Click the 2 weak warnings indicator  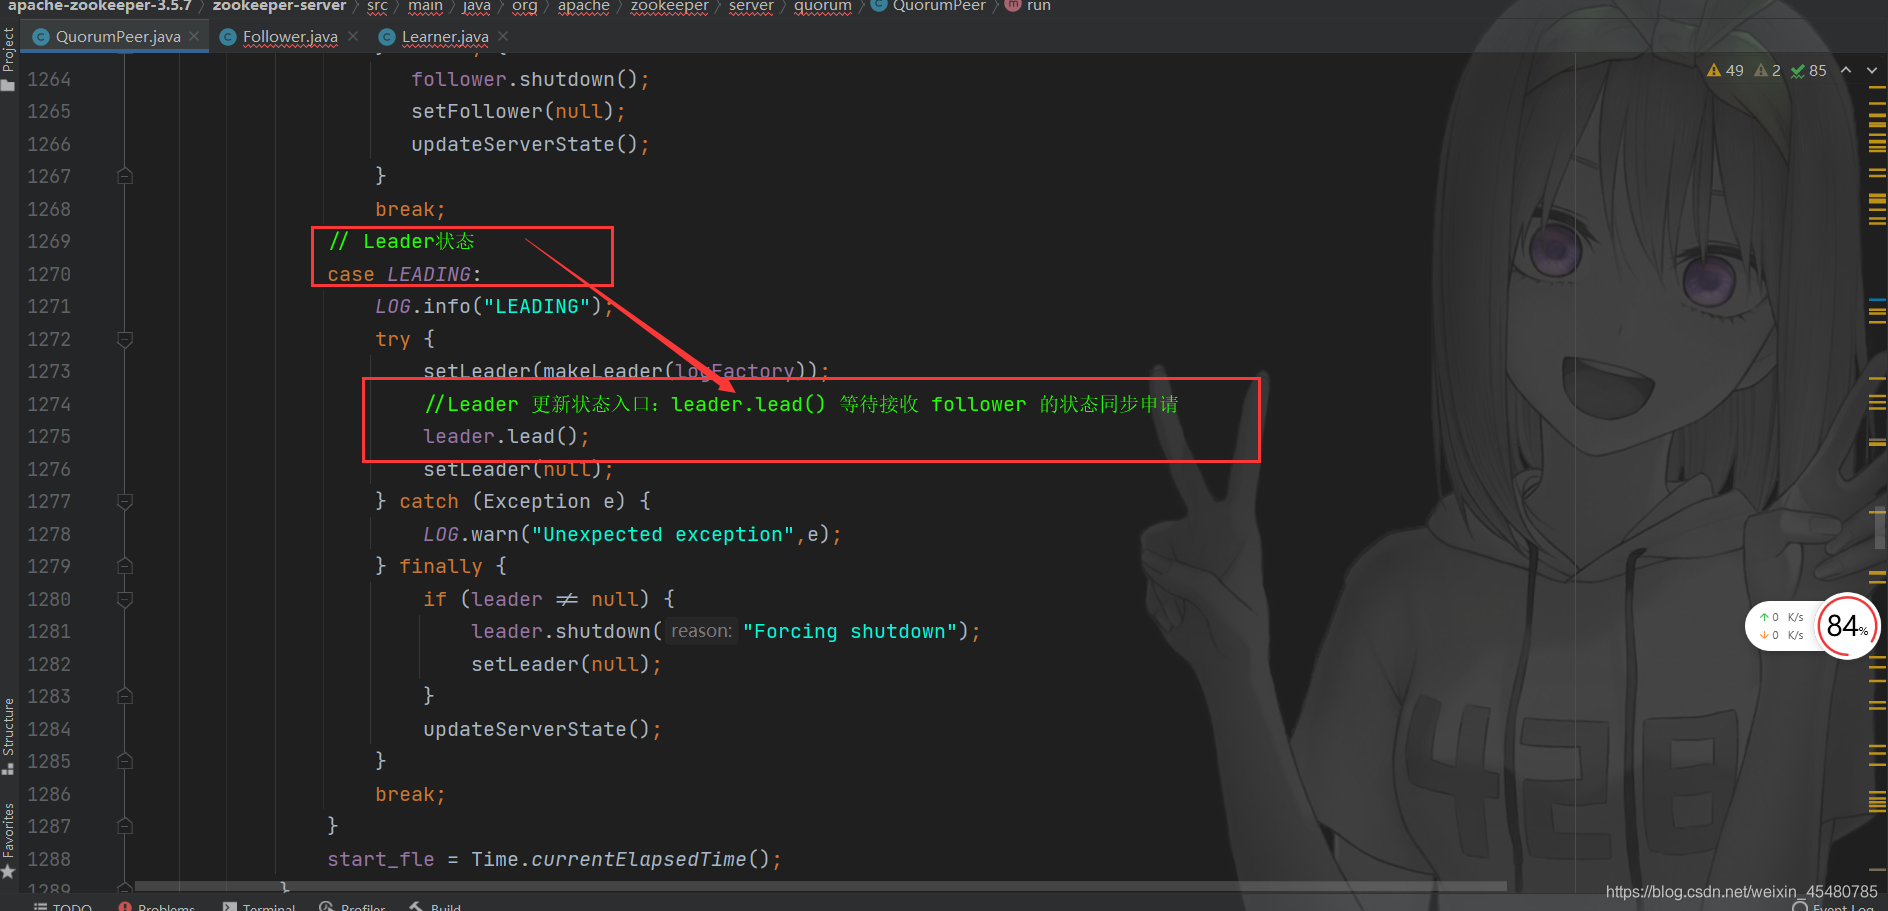[x=1768, y=70]
